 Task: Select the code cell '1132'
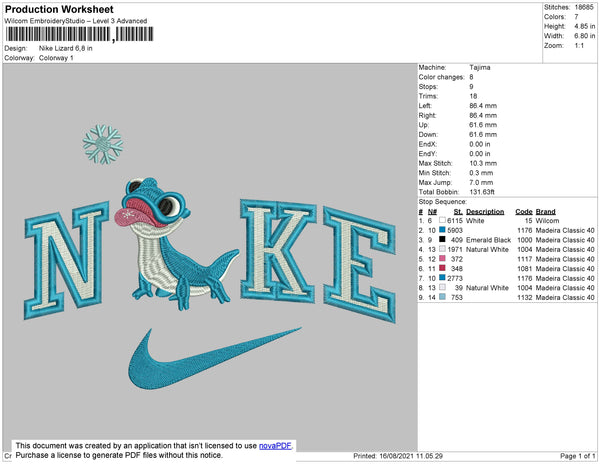pyautogui.click(x=525, y=297)
